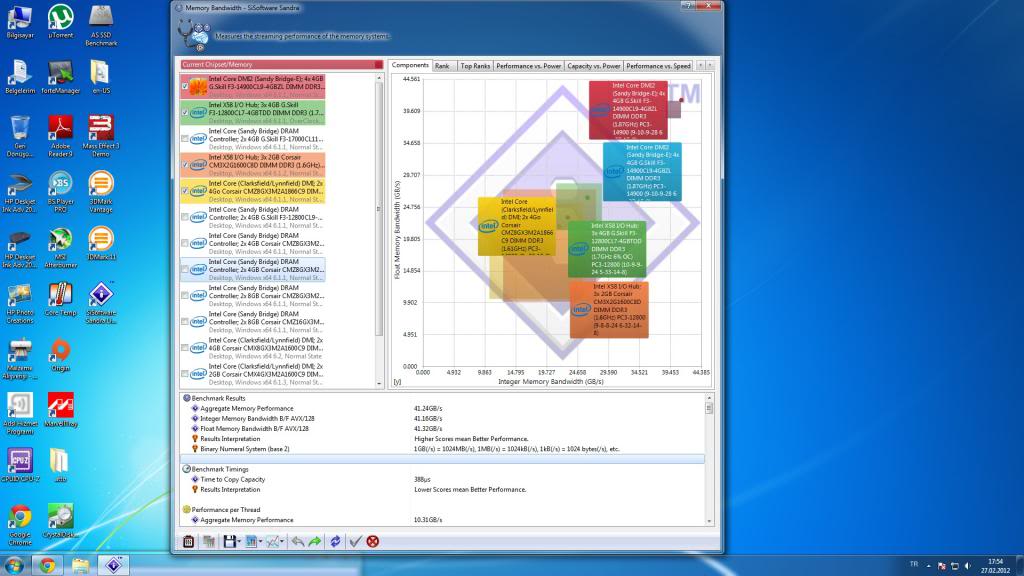Collapse the Benchmark Results section
The width and height of the screenshot is (1024, 576).
(187, 398)
